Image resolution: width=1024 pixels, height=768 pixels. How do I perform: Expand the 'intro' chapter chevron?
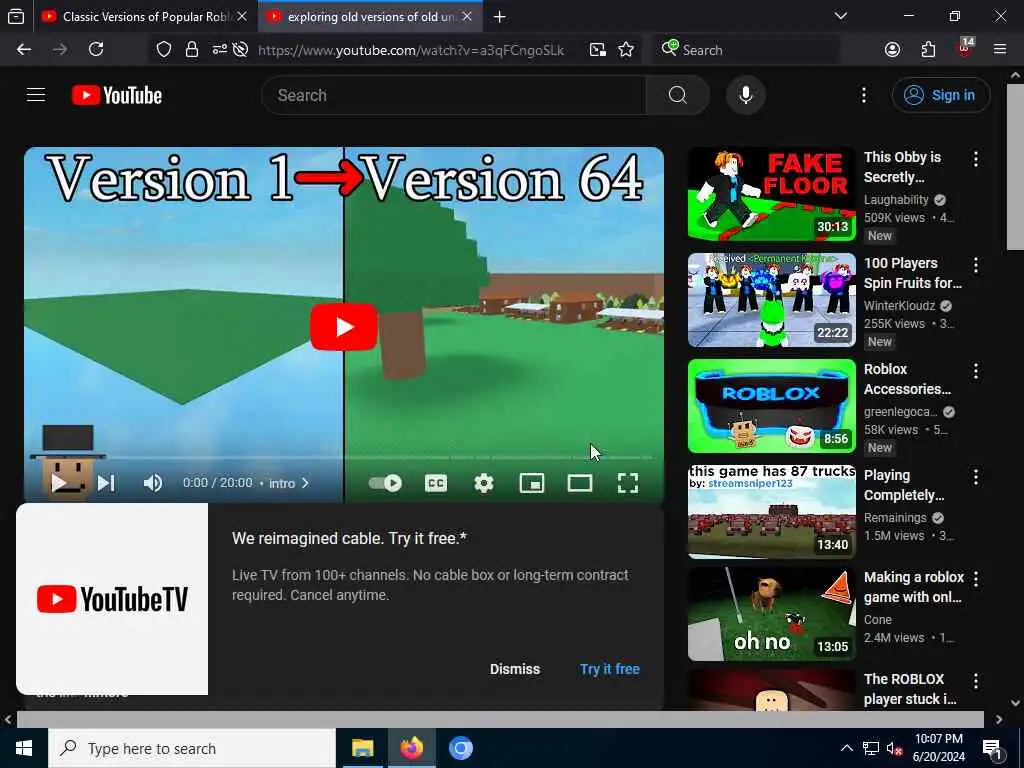tap(305, 483)
